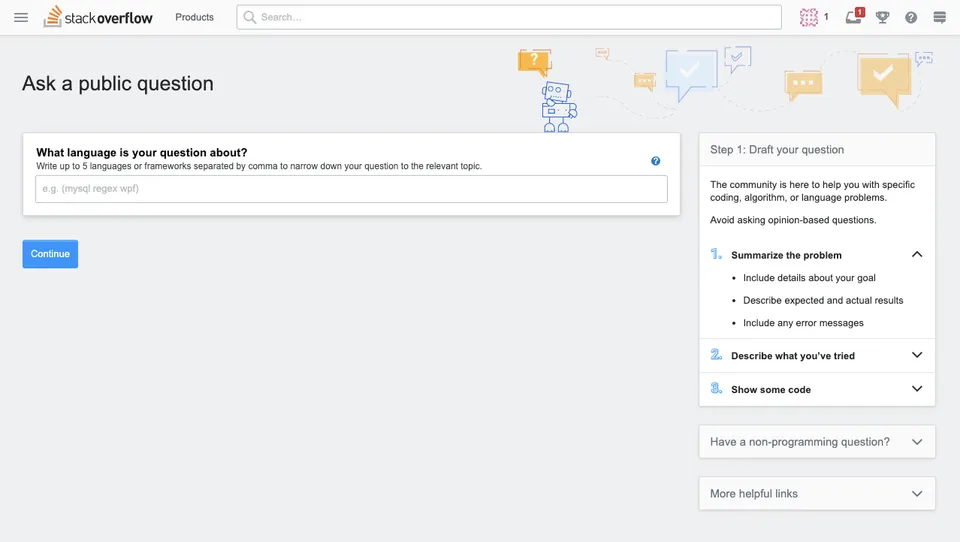Open the achievements trophy
The width and height of the screenshot is (960, 542).
pos(882,17)
